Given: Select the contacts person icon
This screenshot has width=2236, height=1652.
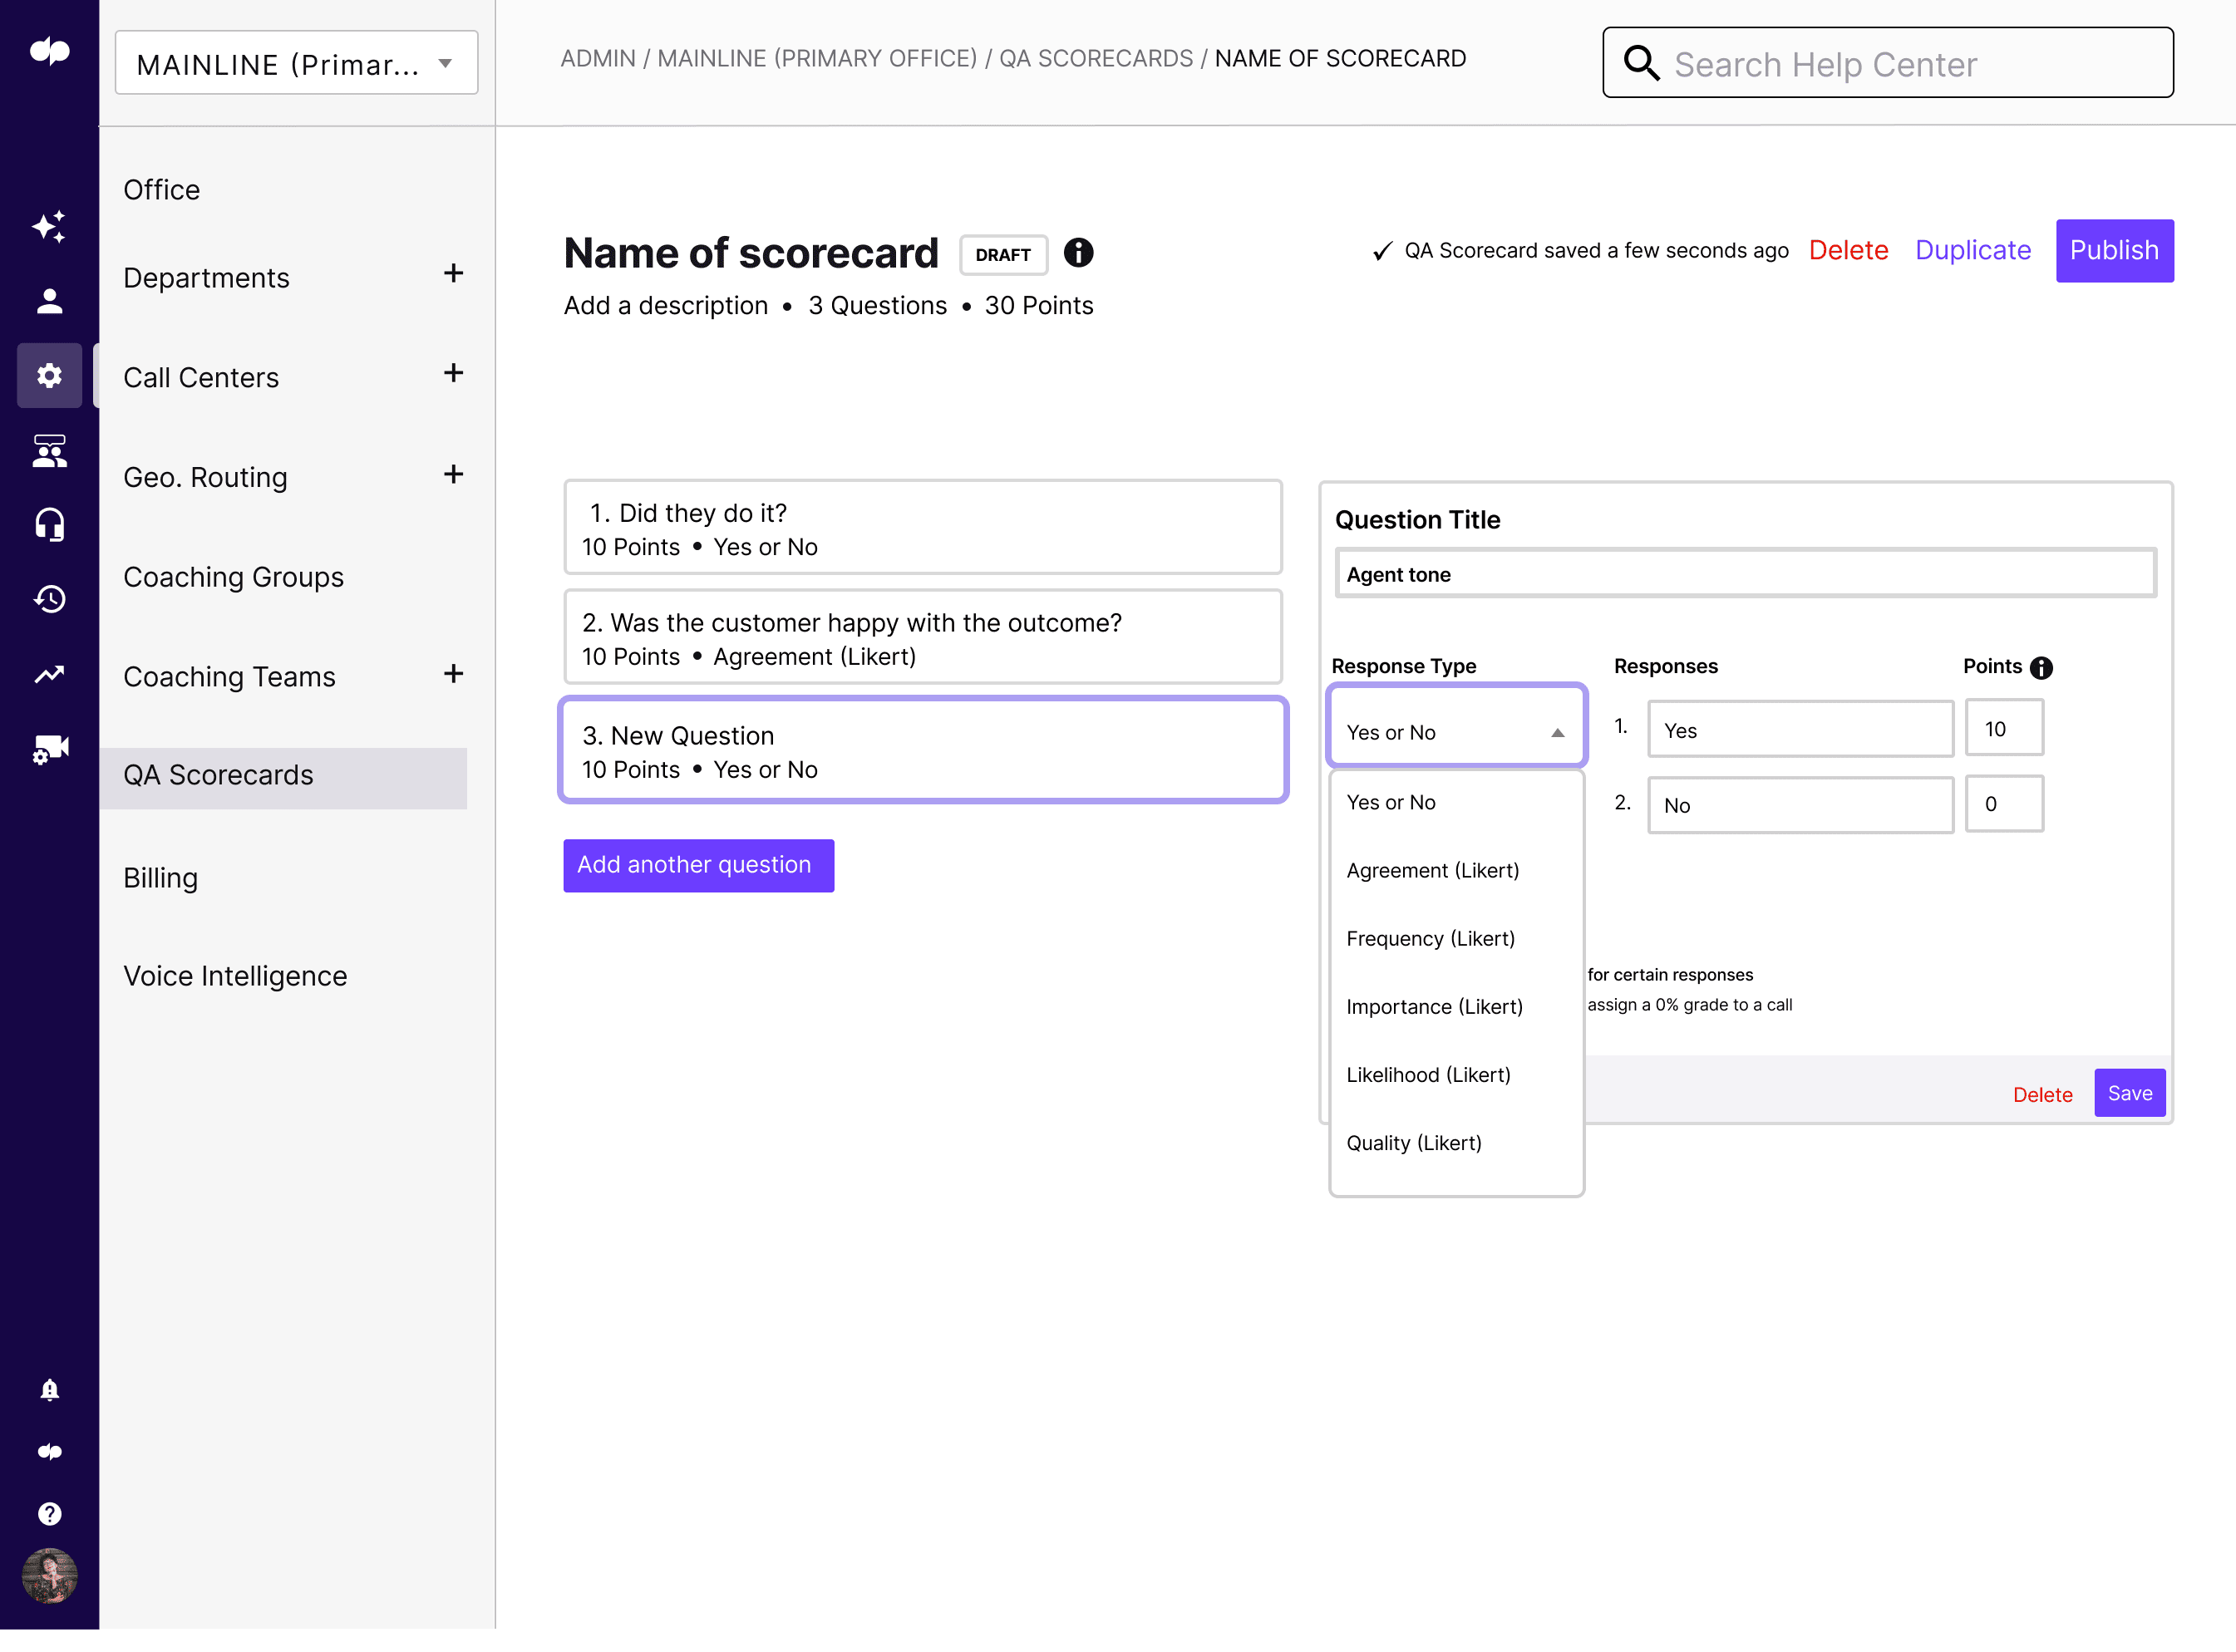Looking at the screenshot, I should [49, 301].
